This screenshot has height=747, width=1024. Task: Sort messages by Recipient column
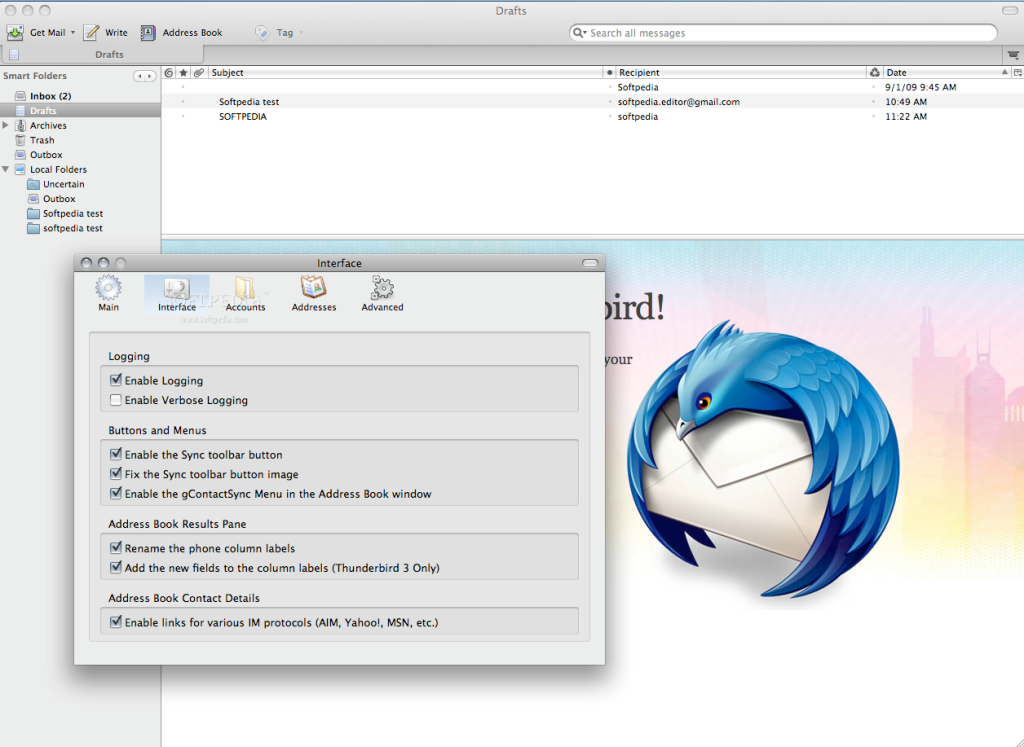coord(741,72)
